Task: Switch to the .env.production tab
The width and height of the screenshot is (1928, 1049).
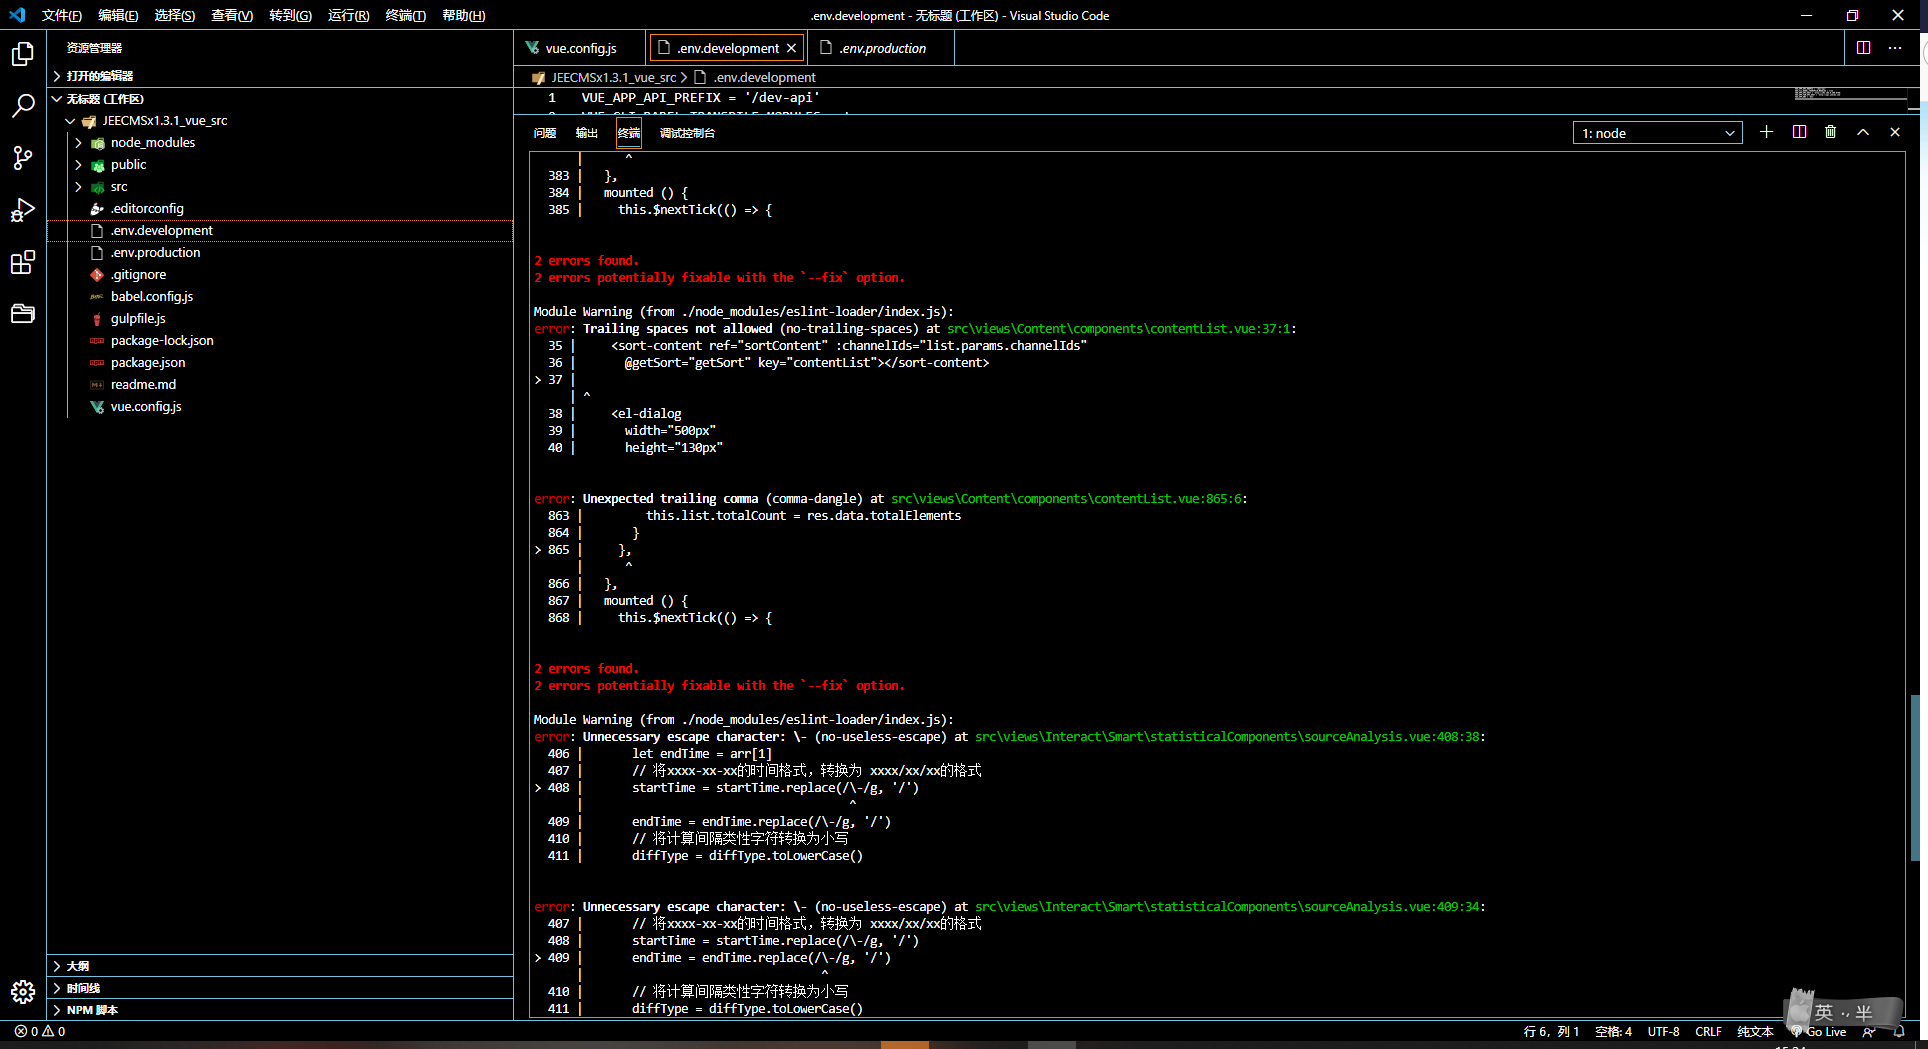Action: [x=882, y=48]
